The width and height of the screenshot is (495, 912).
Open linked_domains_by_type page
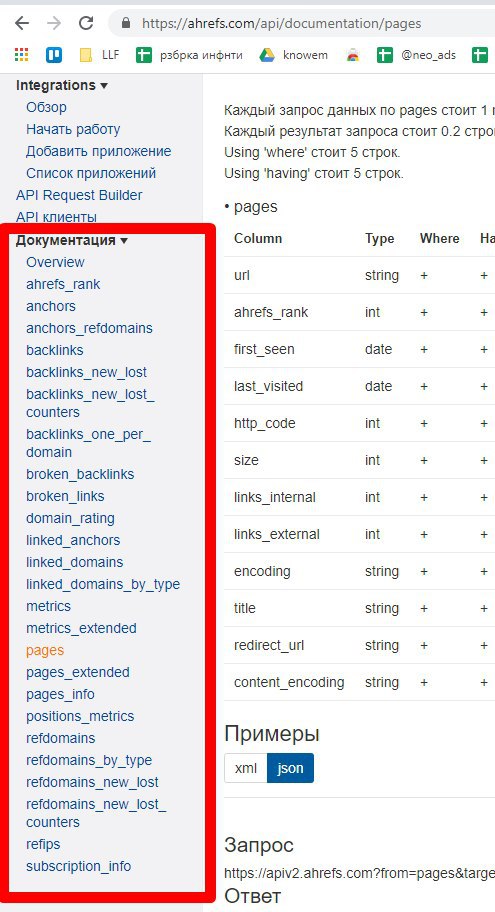pyautogui.click(x=103, y=585)
